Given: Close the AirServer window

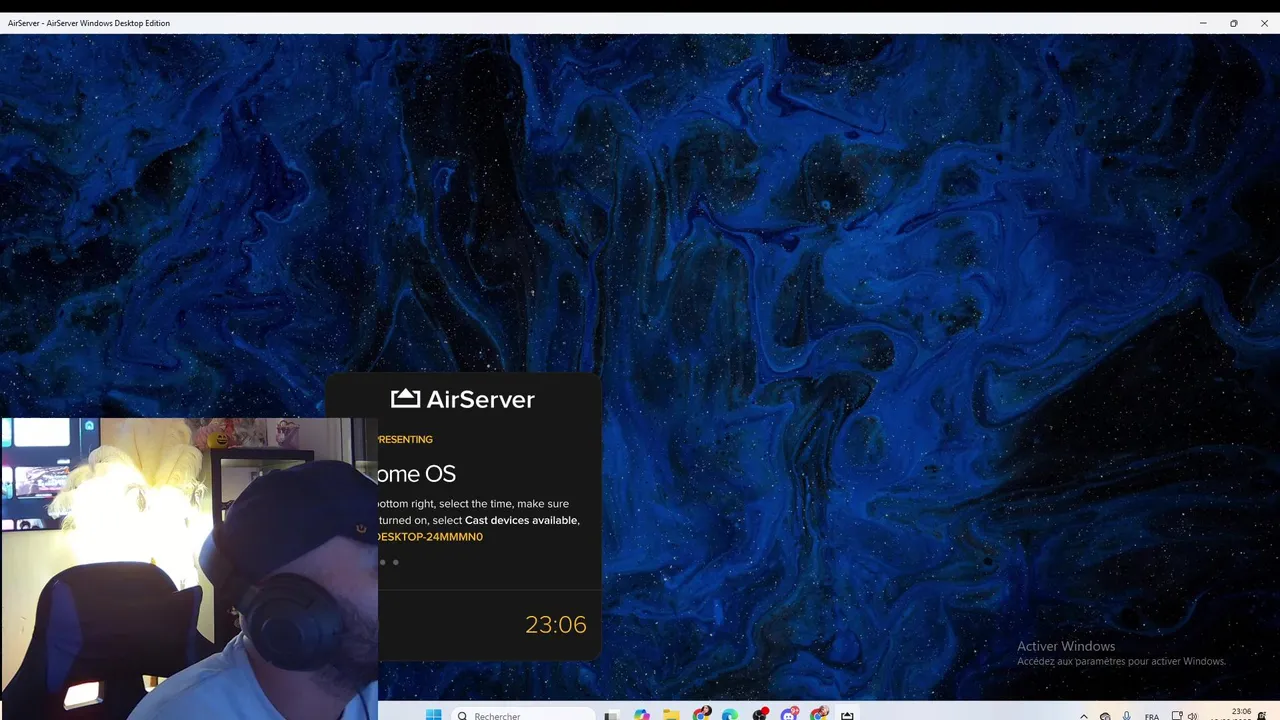Looking at the screenshot, I should point(1264,23).
